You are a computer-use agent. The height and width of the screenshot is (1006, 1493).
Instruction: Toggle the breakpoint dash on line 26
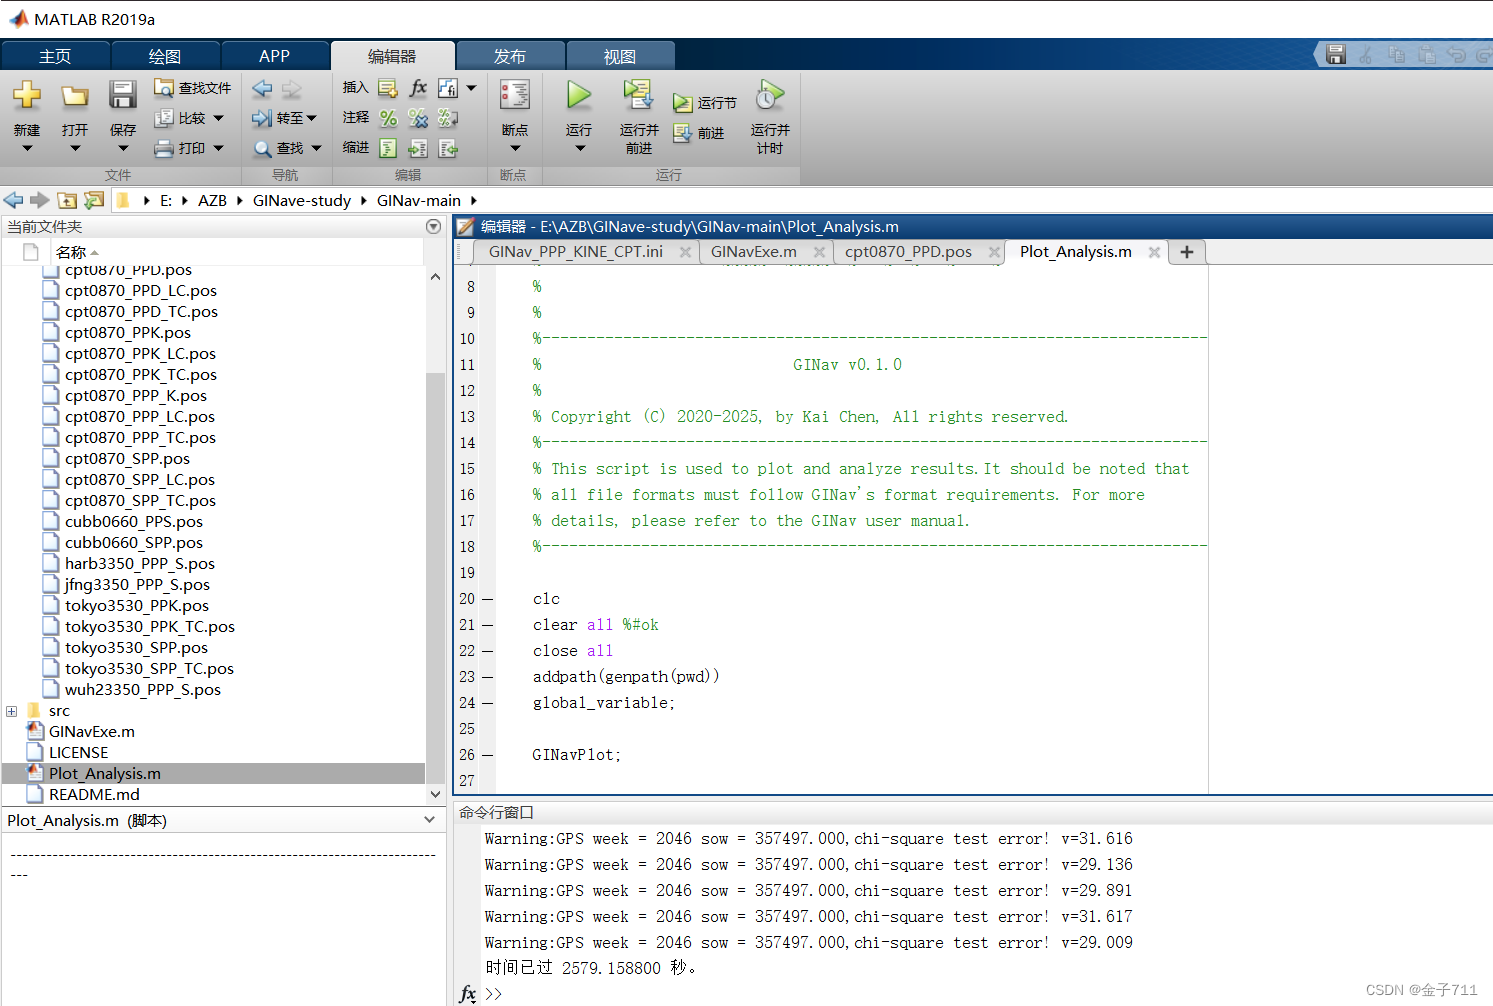(x=487, y=755)
